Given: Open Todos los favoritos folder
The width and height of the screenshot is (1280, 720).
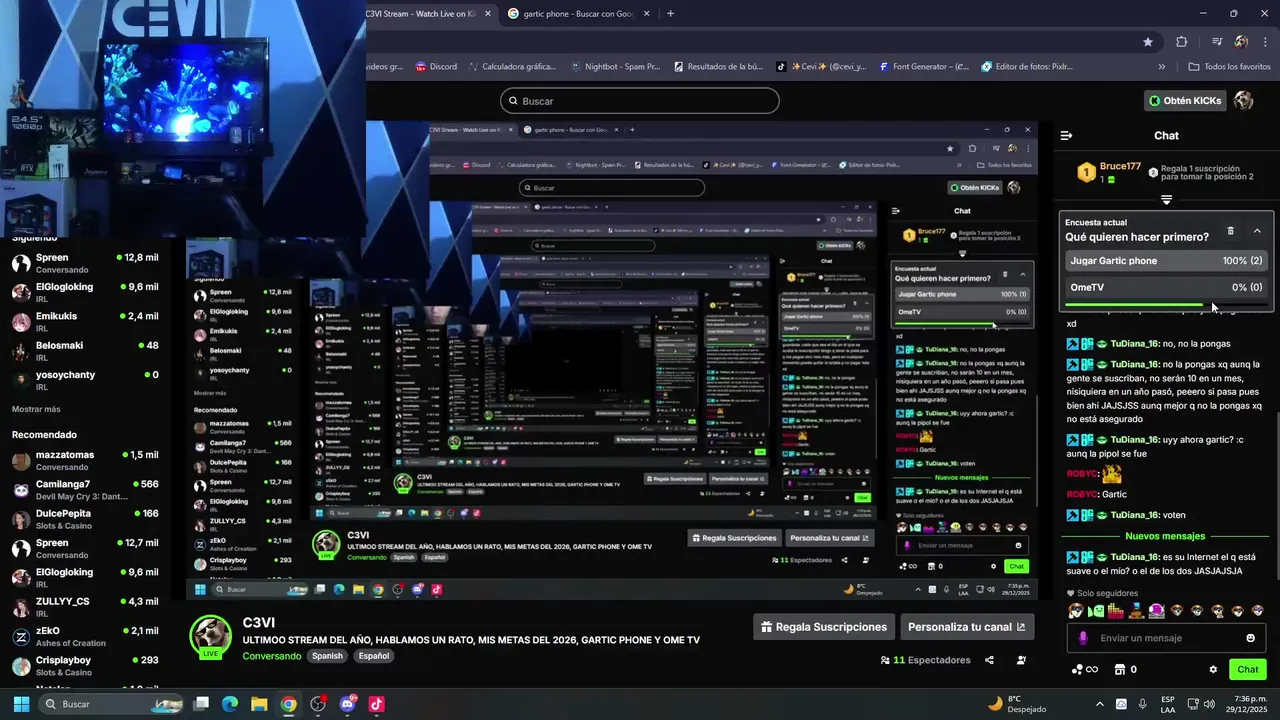Looking at the screenshot, I should click(1229, 67).
